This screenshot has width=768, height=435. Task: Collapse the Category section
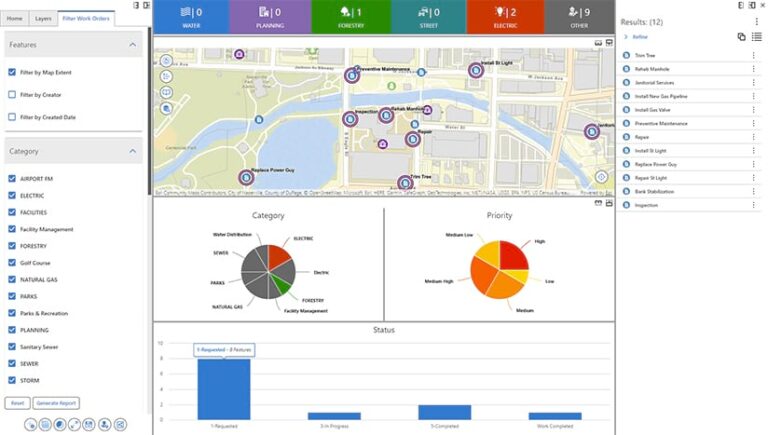click(132, 151)
